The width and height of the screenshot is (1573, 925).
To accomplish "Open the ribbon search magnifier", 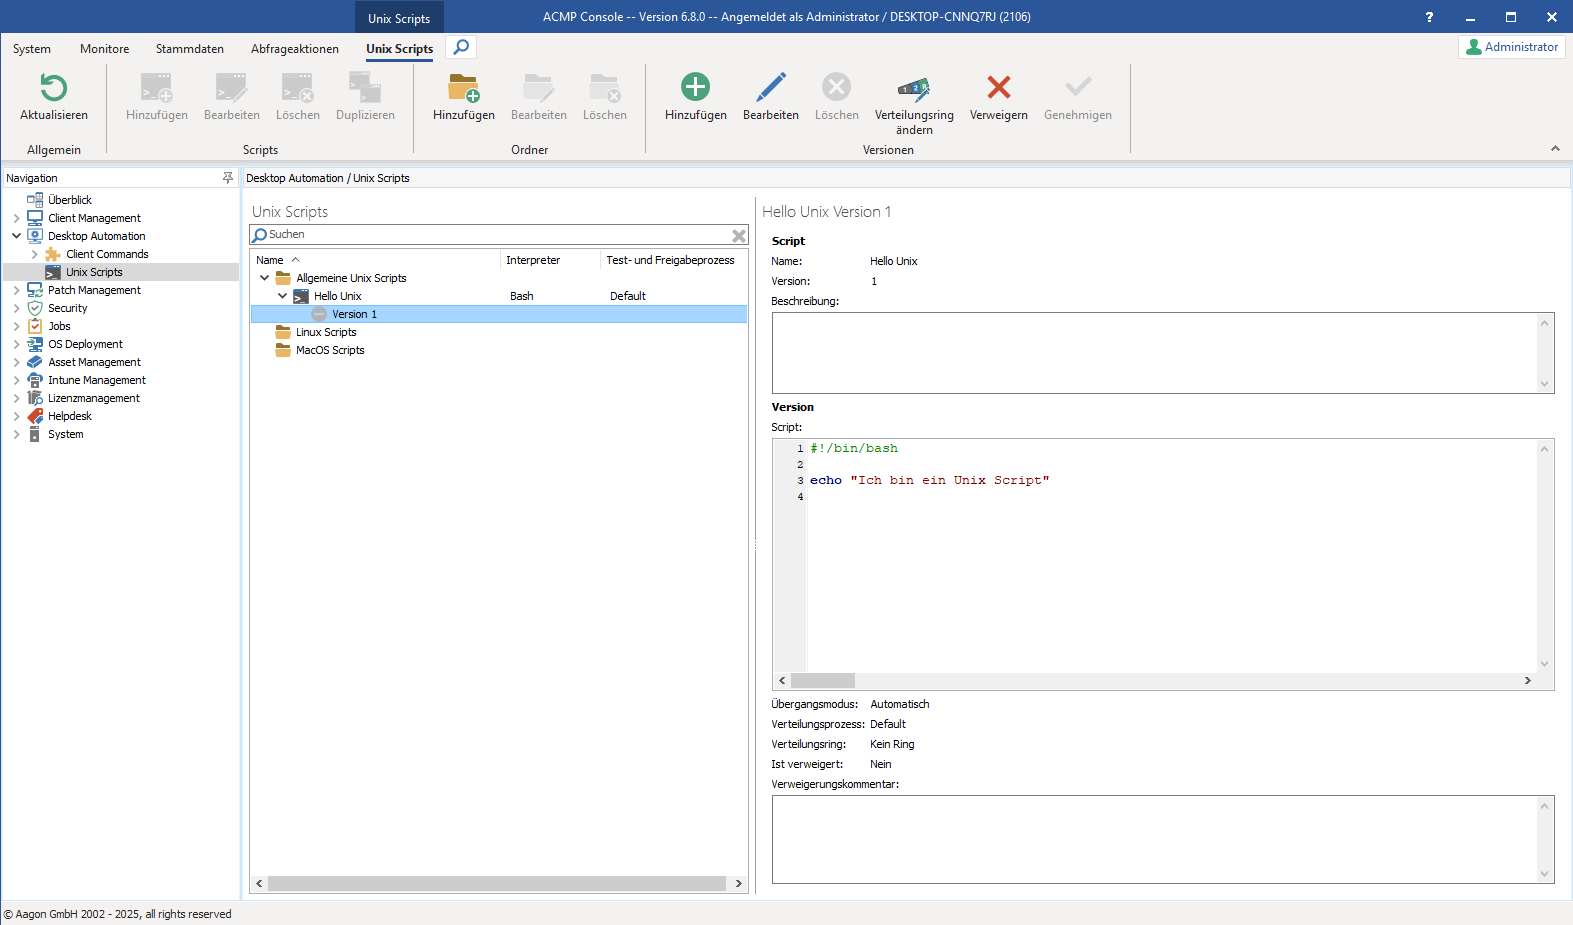I will (x=461, y=47).
